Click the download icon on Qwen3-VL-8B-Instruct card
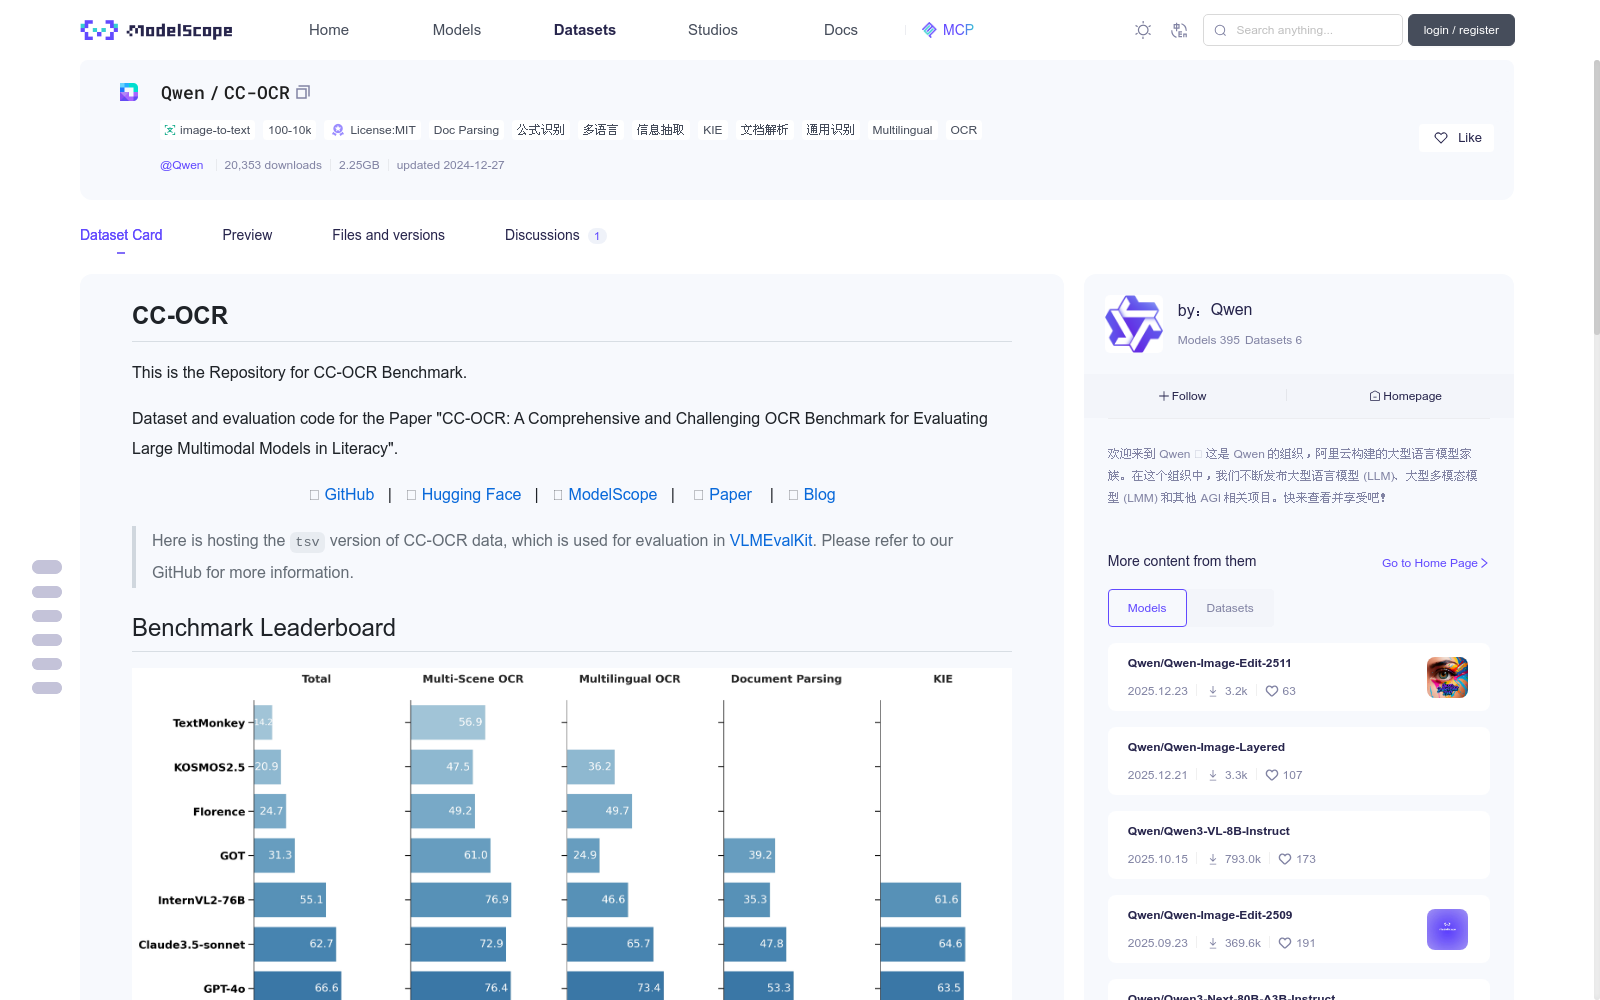 point(1213,859)
